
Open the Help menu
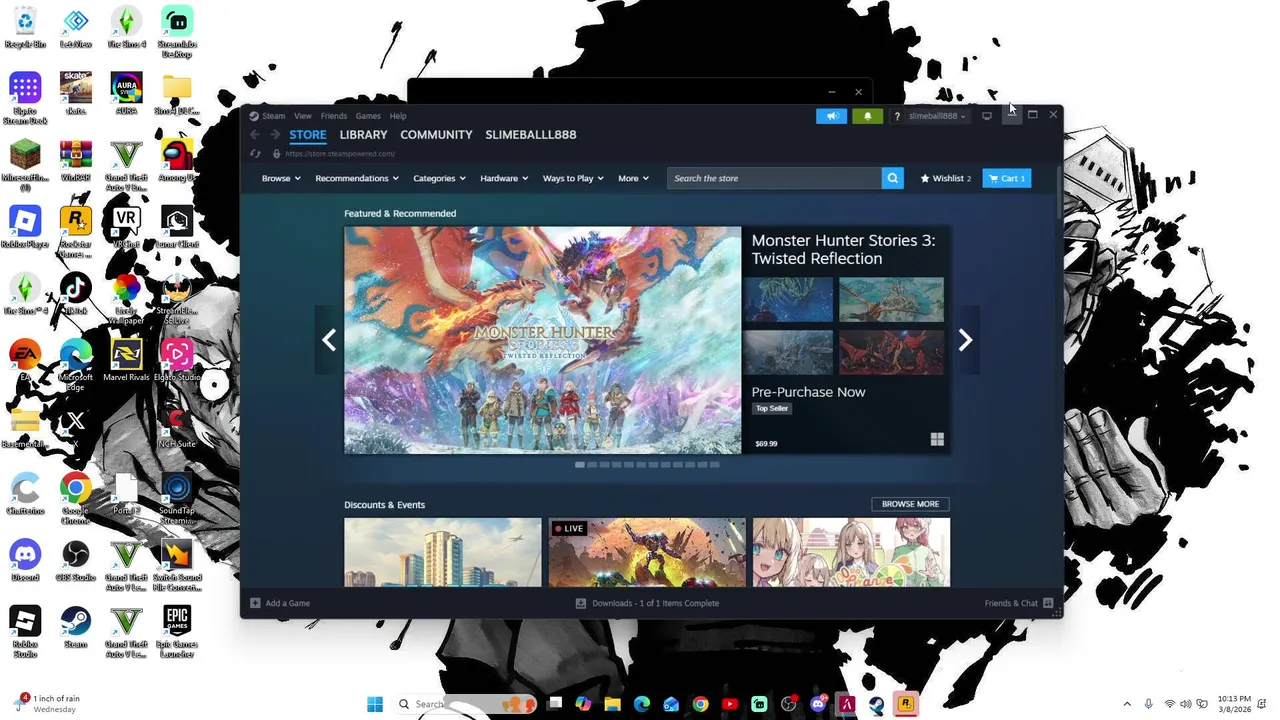click(398, 116)
